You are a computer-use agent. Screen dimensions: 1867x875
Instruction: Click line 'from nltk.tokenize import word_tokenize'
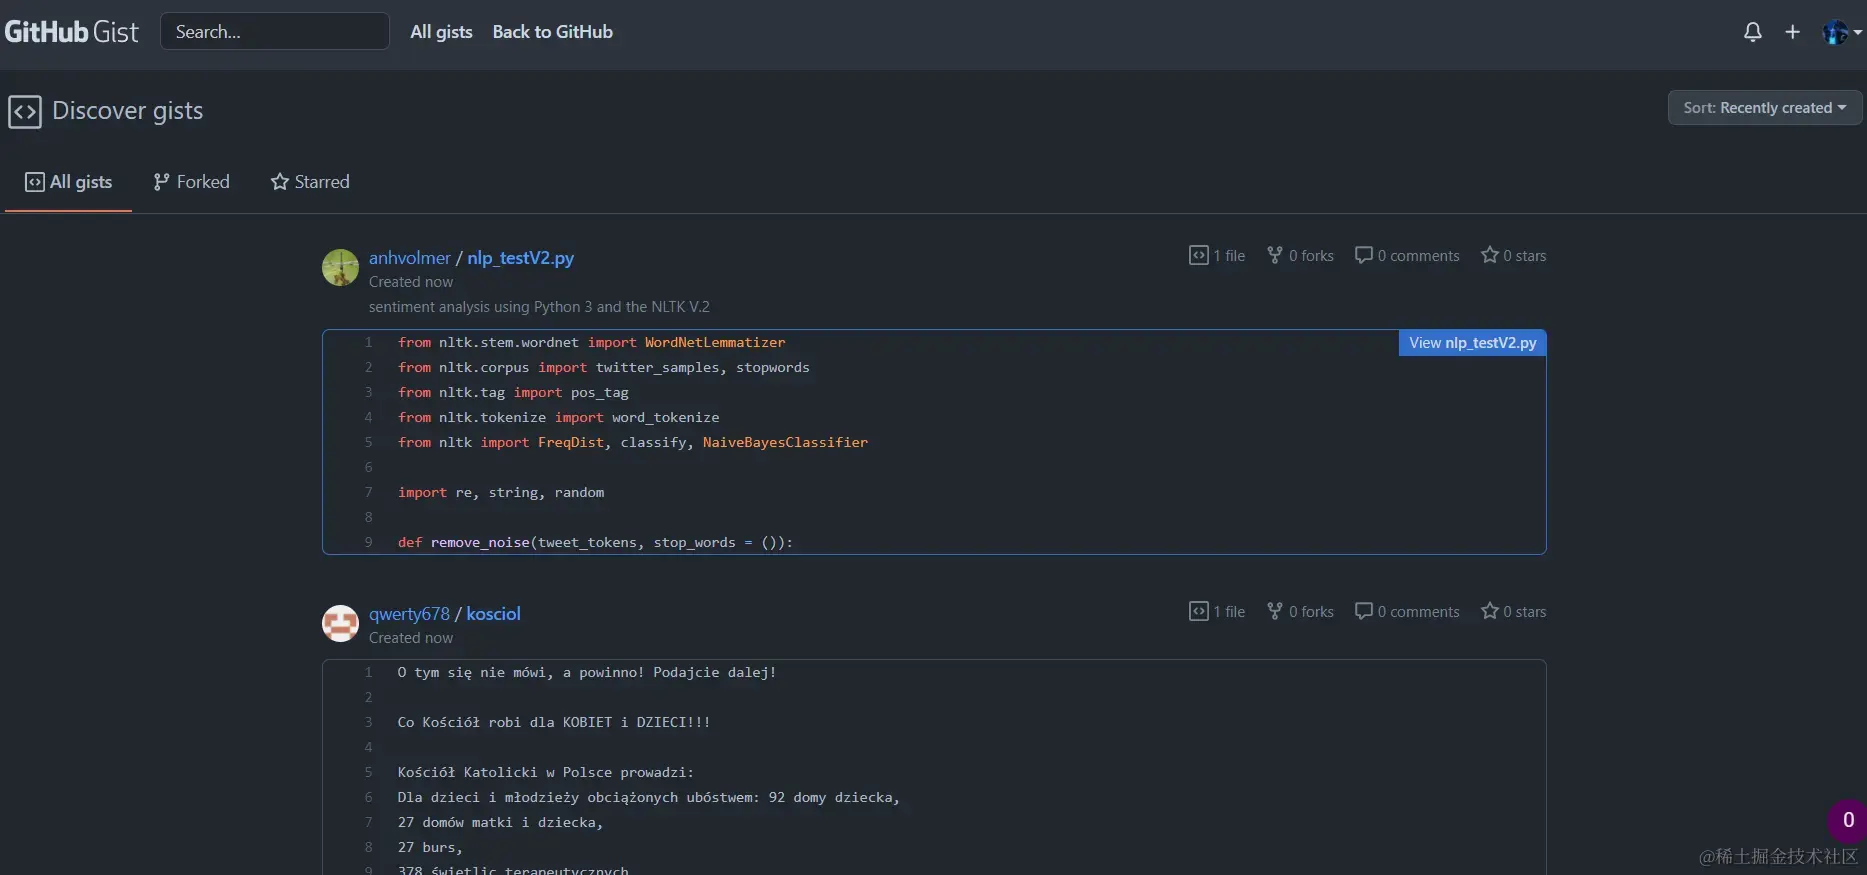[559, 418]
